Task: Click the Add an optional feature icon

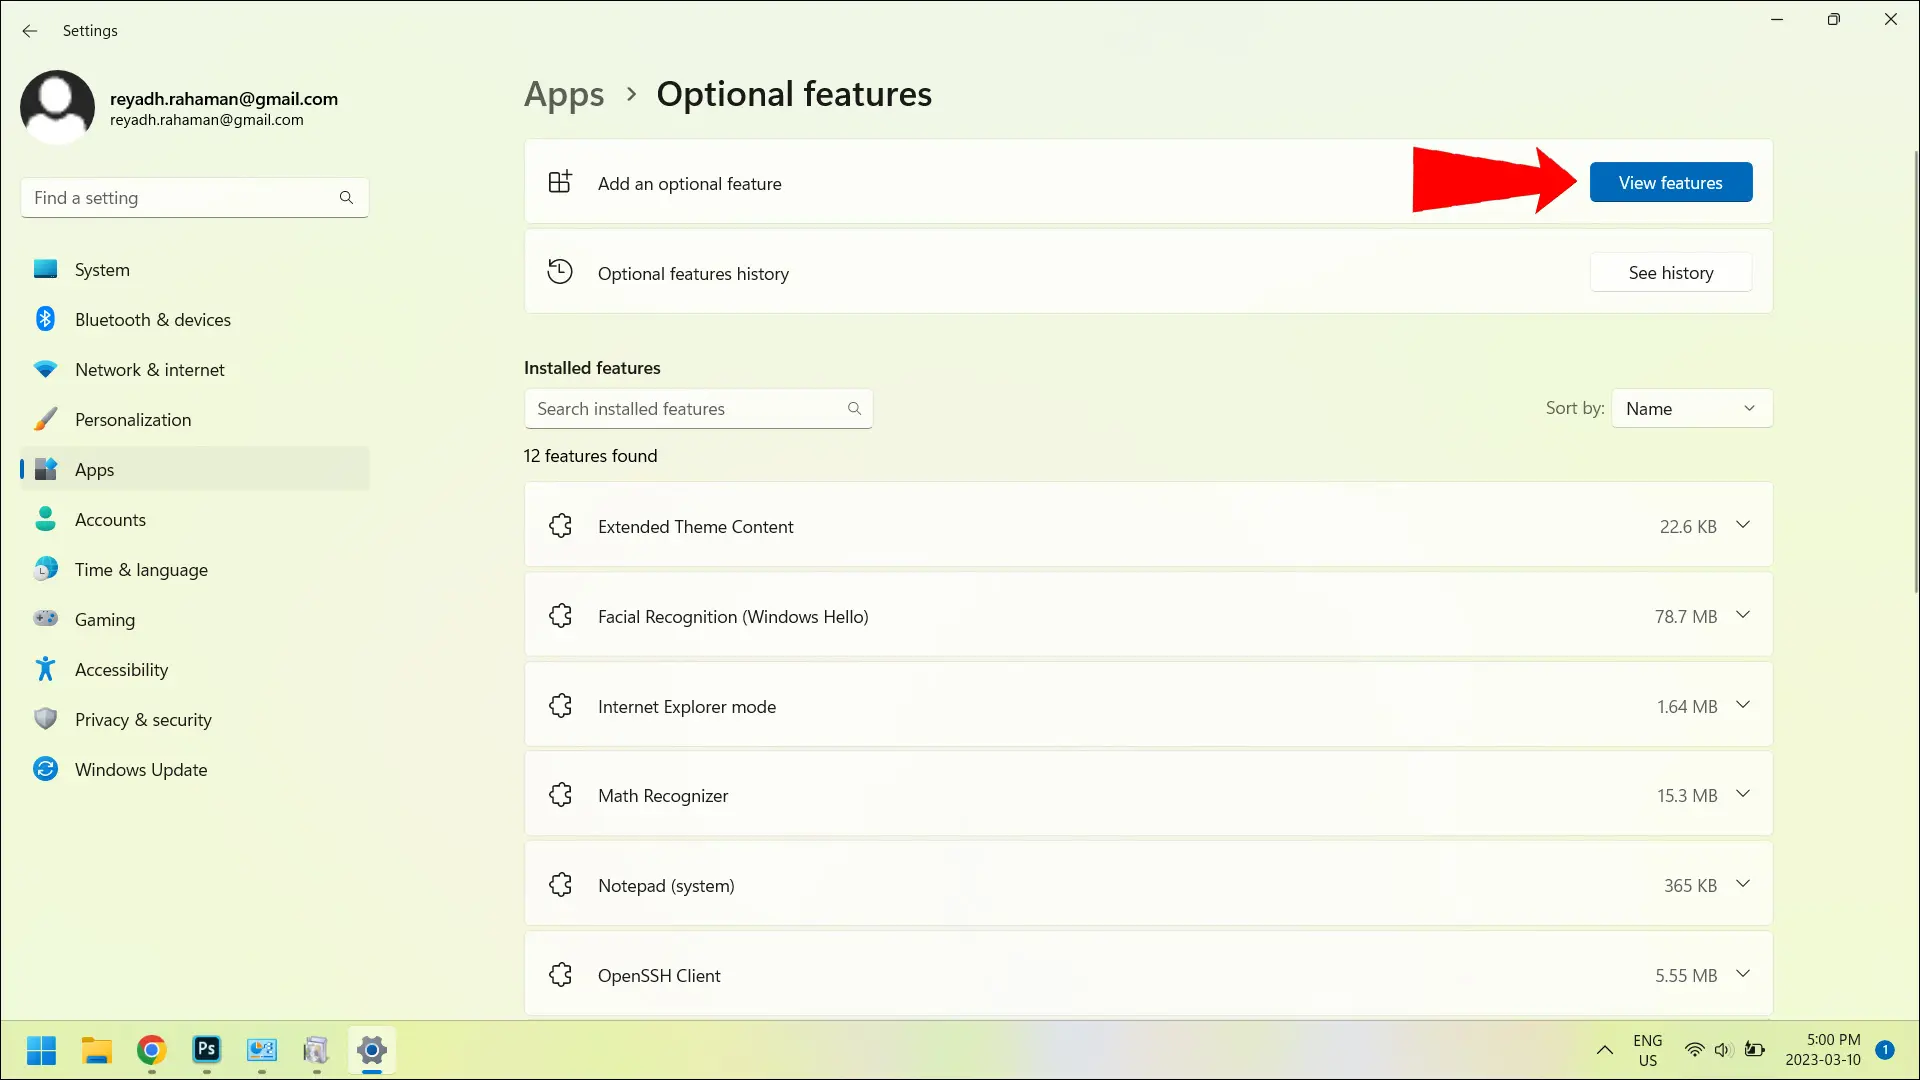Action: point(559,182)
